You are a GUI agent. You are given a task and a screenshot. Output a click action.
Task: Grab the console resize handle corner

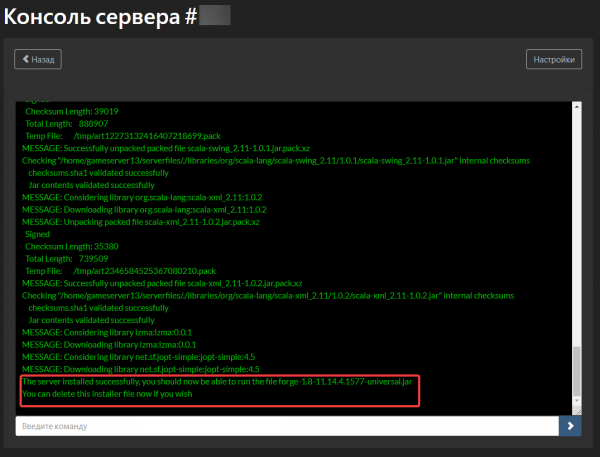point(577,411)
